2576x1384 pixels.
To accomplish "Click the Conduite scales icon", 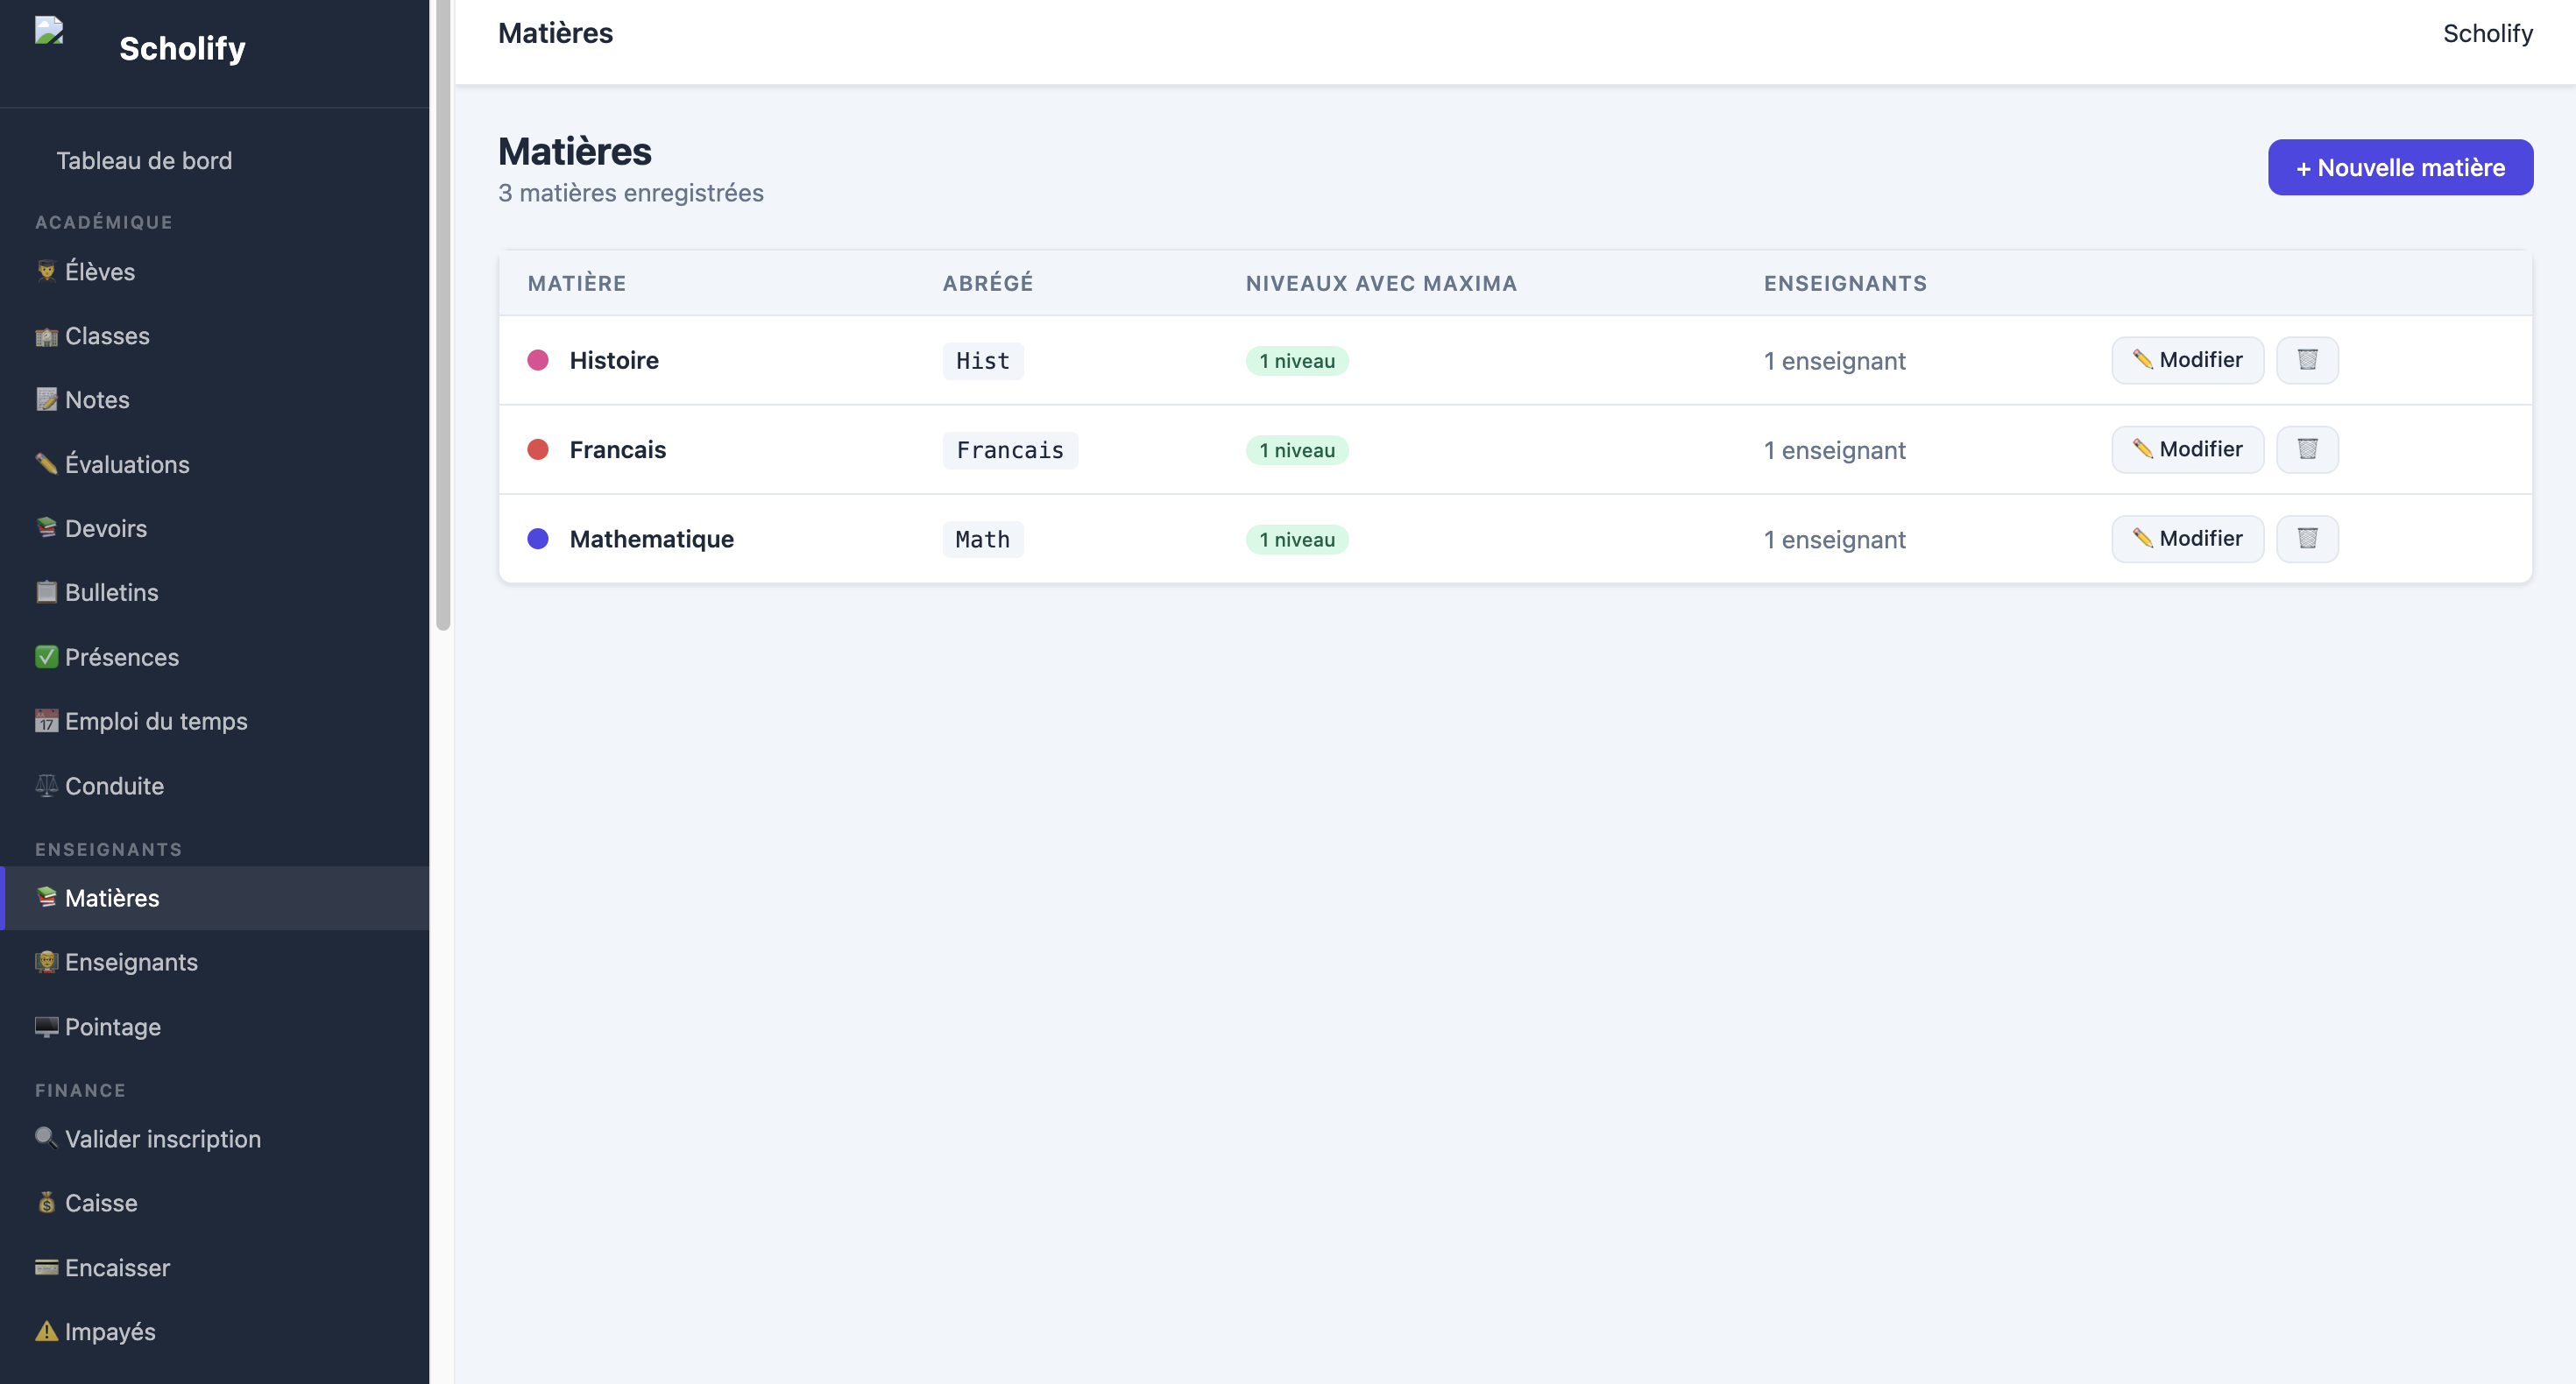I will click(46, 786).
